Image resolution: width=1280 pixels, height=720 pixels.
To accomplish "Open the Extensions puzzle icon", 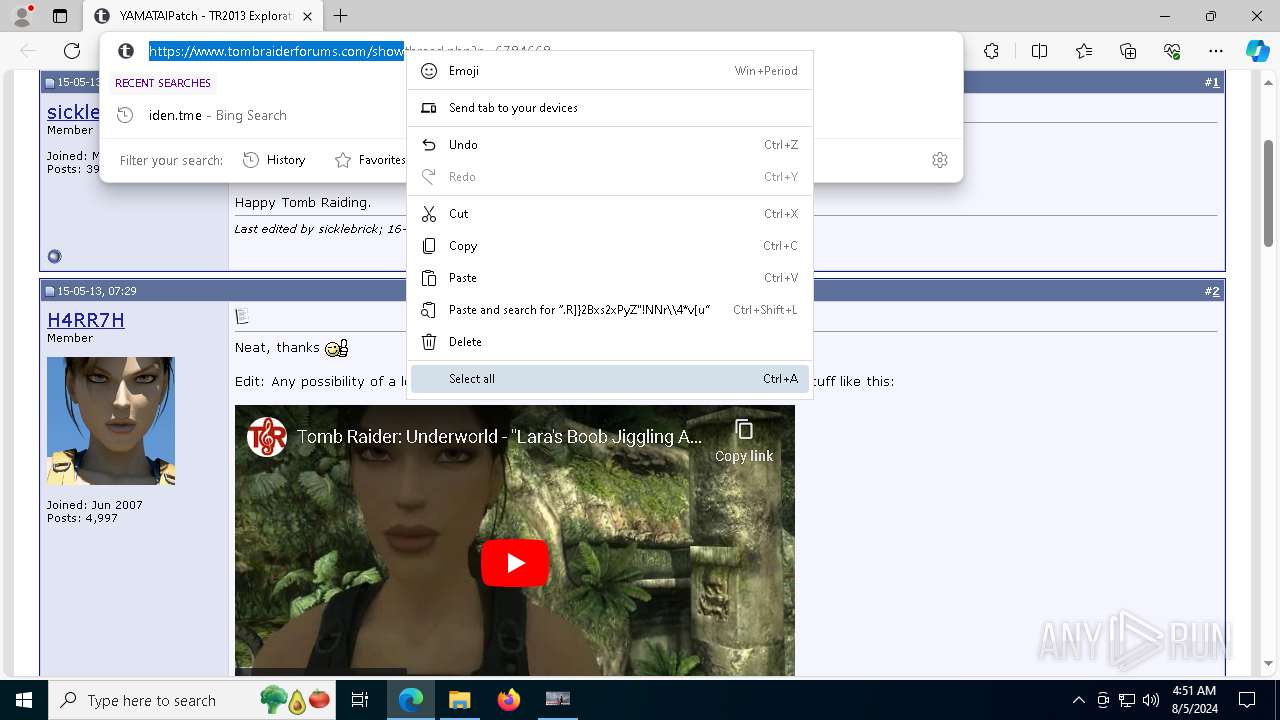I will [991, 51].
